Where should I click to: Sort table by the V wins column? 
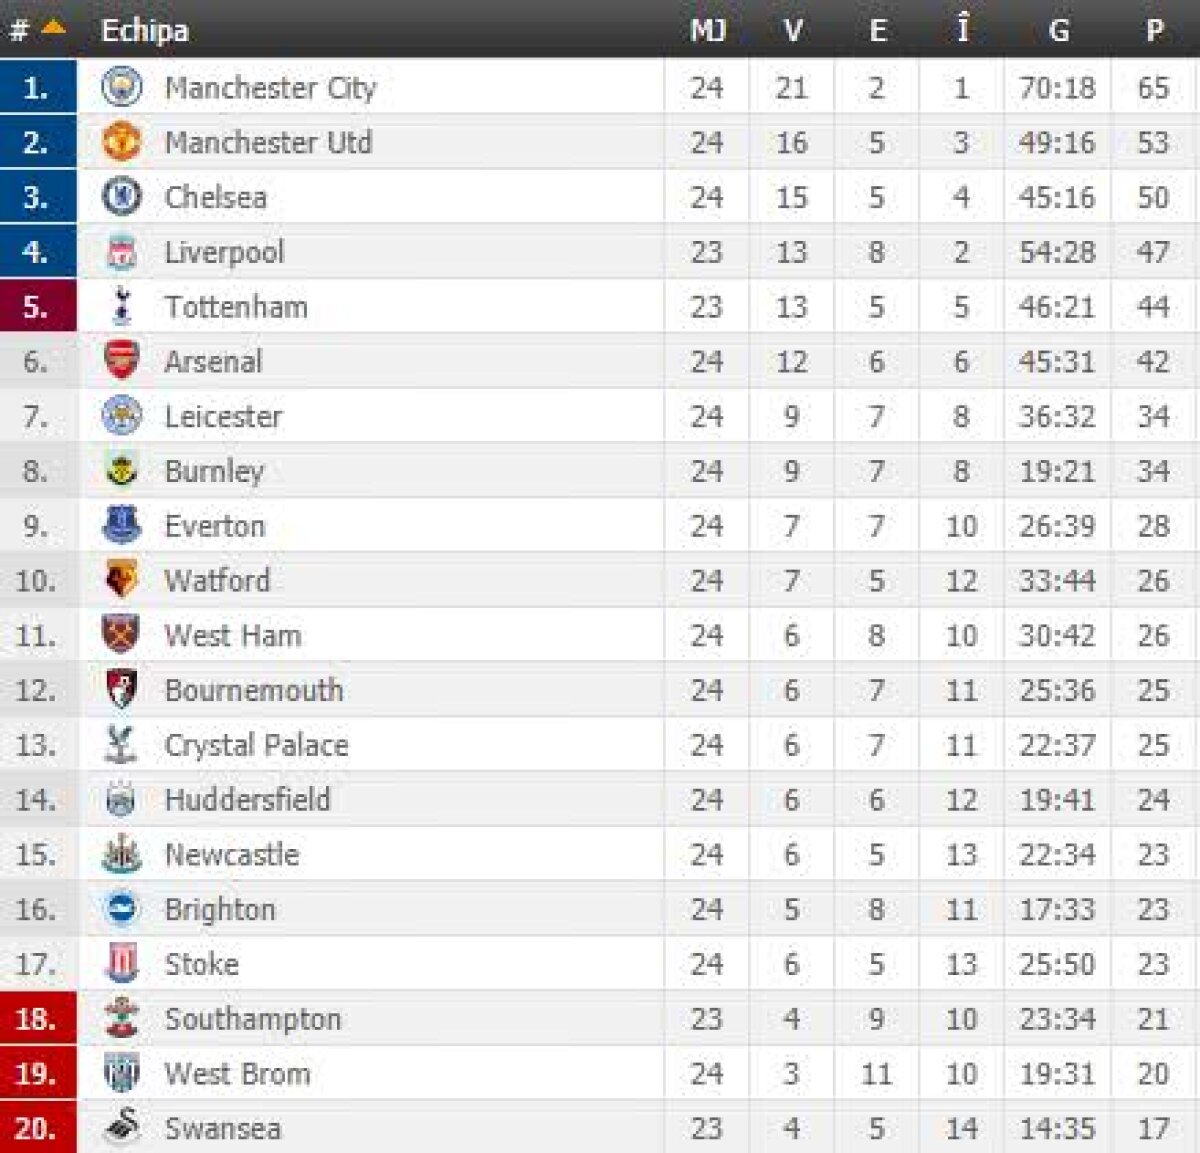792,30
